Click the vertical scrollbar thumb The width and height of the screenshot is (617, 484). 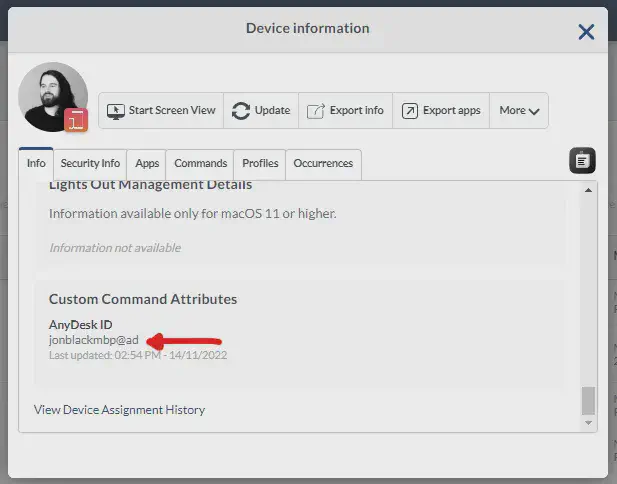point(588,401)
